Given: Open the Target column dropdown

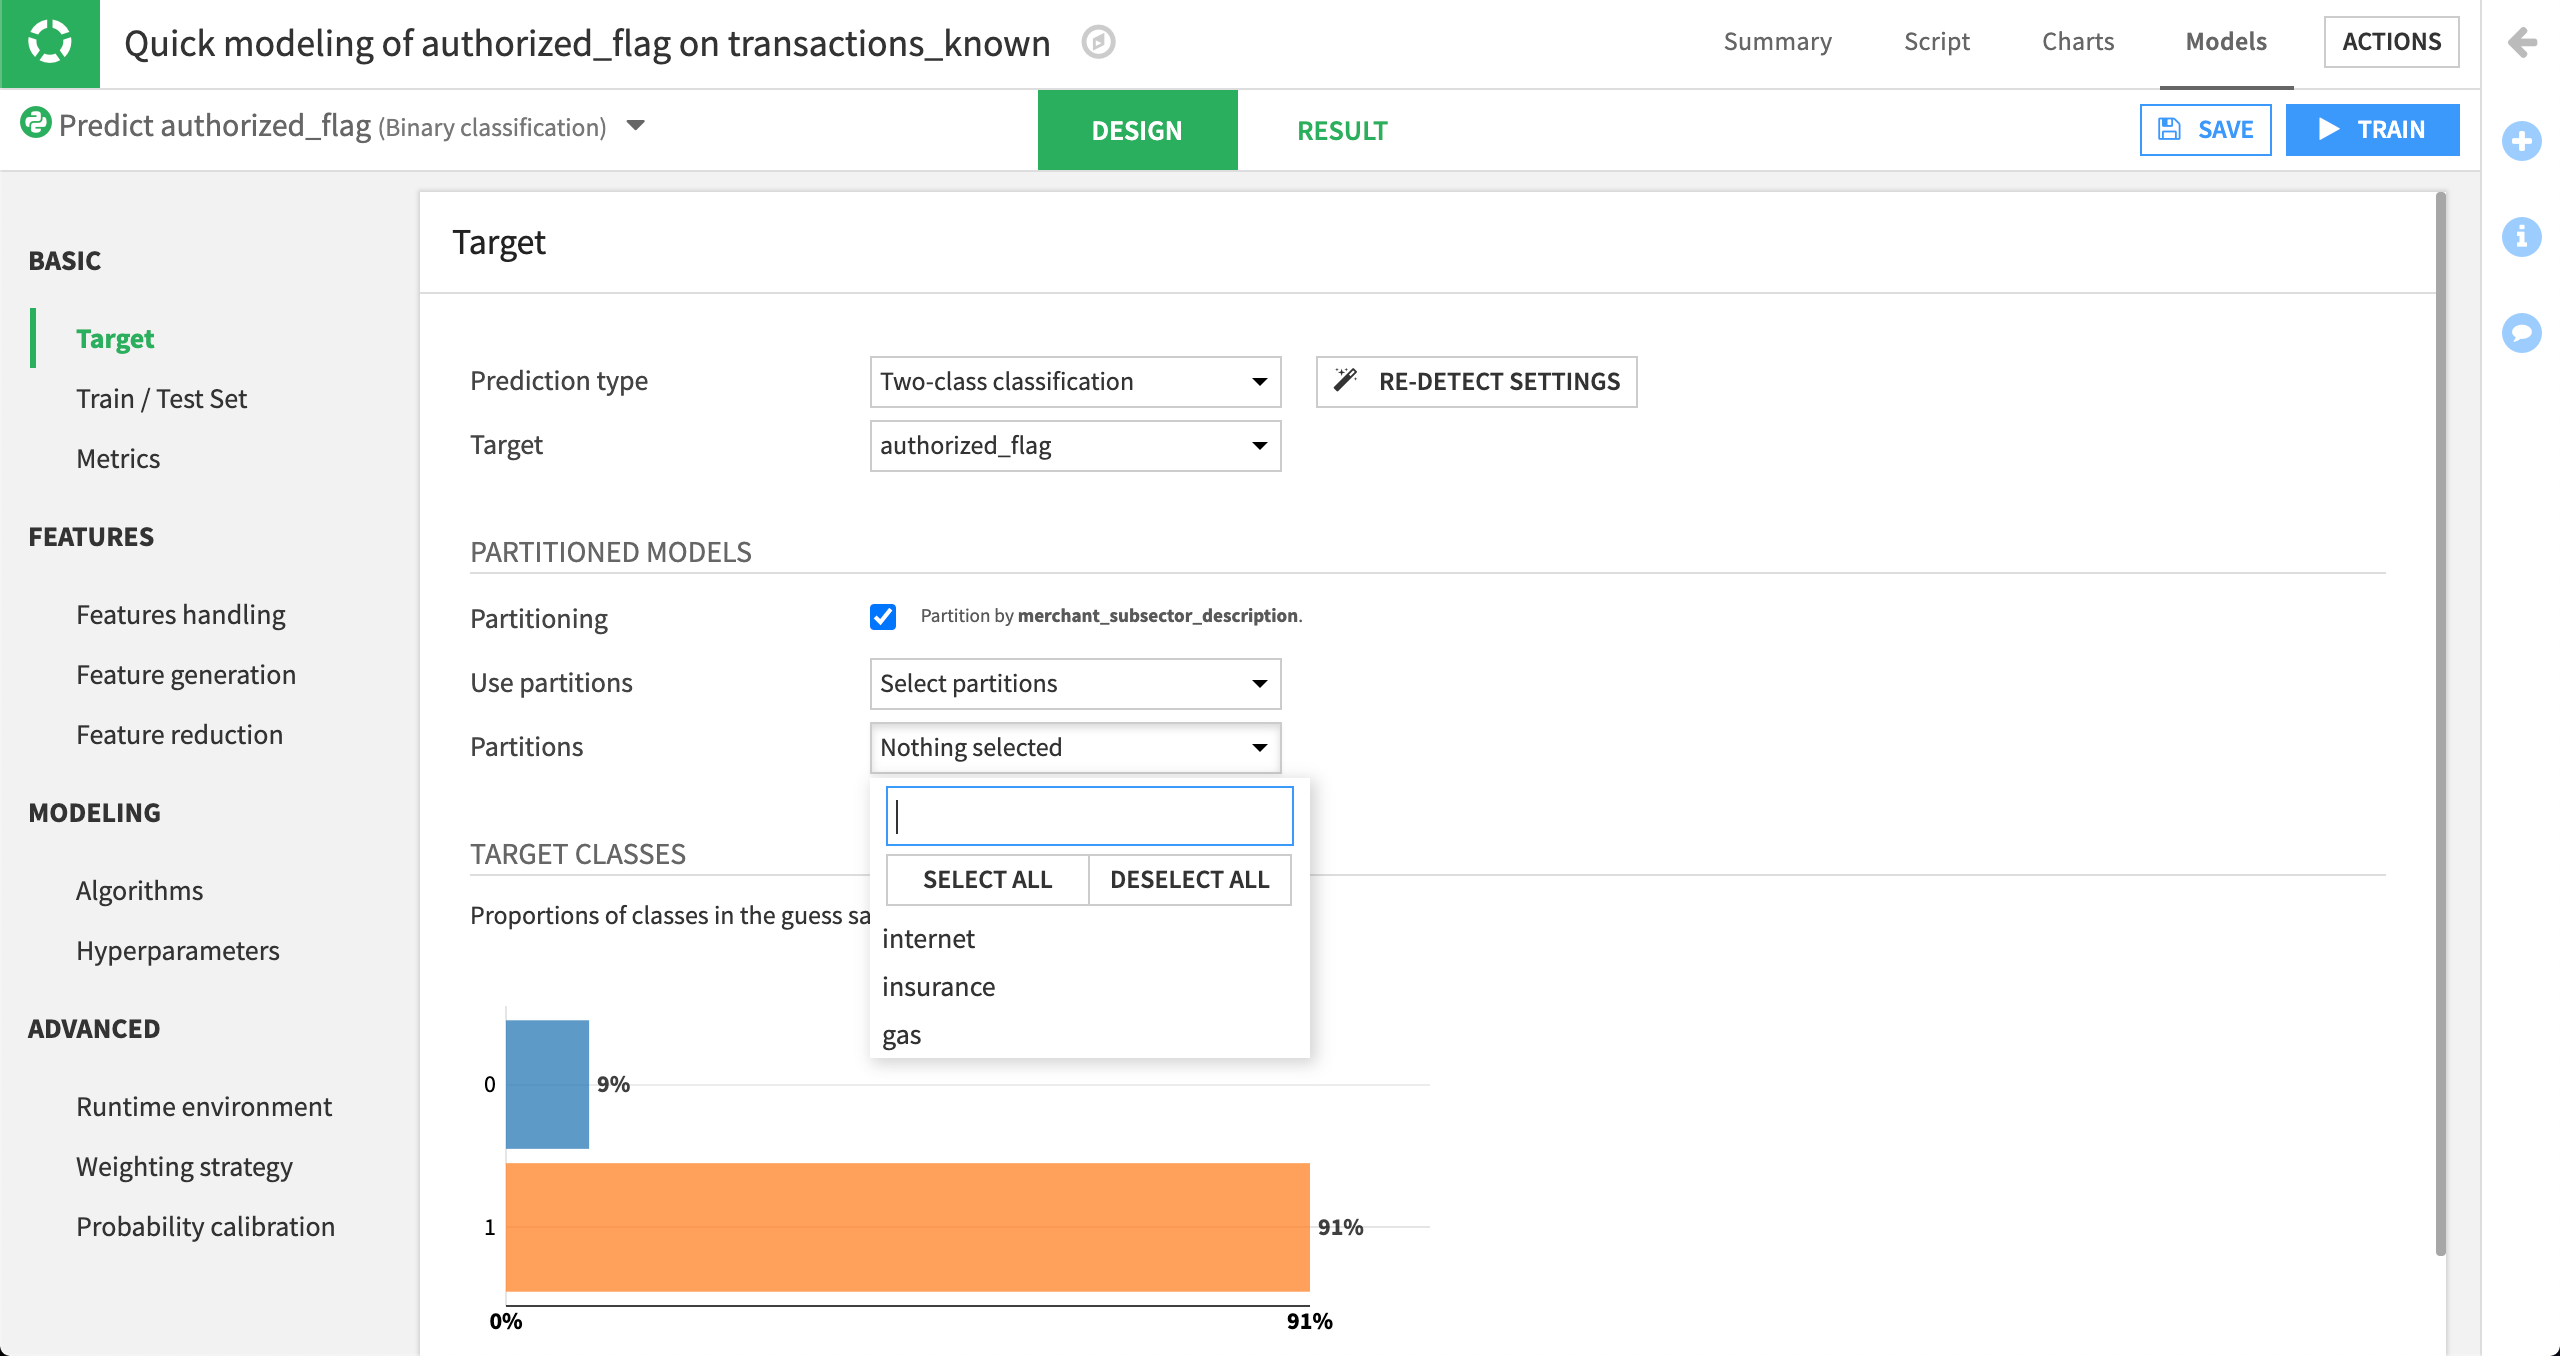Looking at the screenshot, I should 1074,446.
